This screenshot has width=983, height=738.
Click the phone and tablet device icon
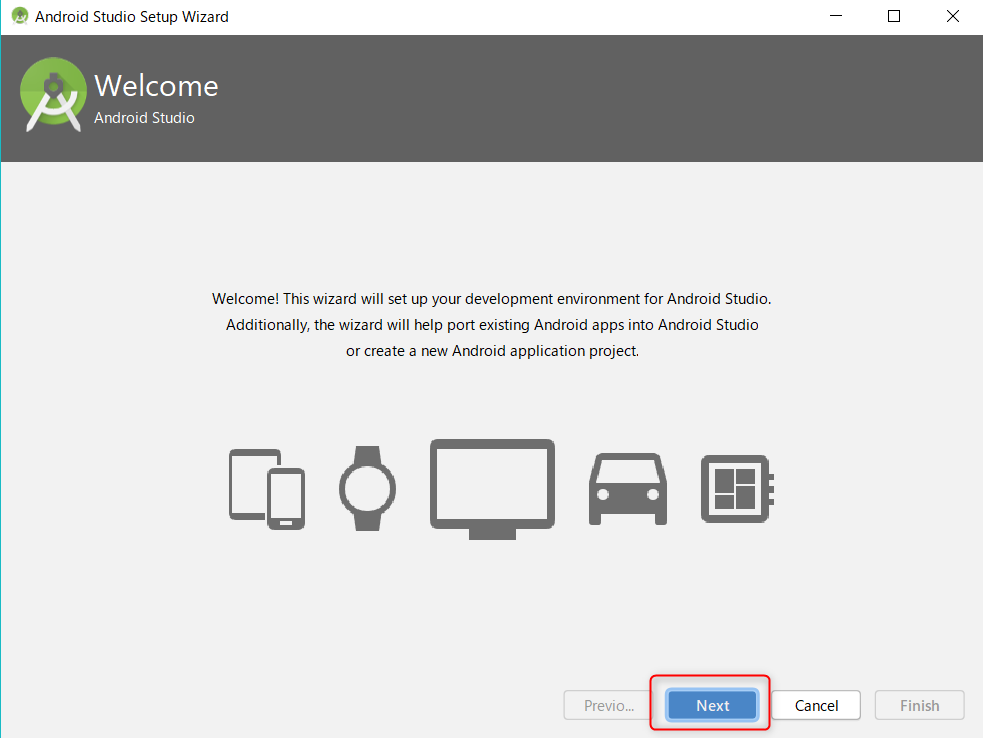pos(266,488)
